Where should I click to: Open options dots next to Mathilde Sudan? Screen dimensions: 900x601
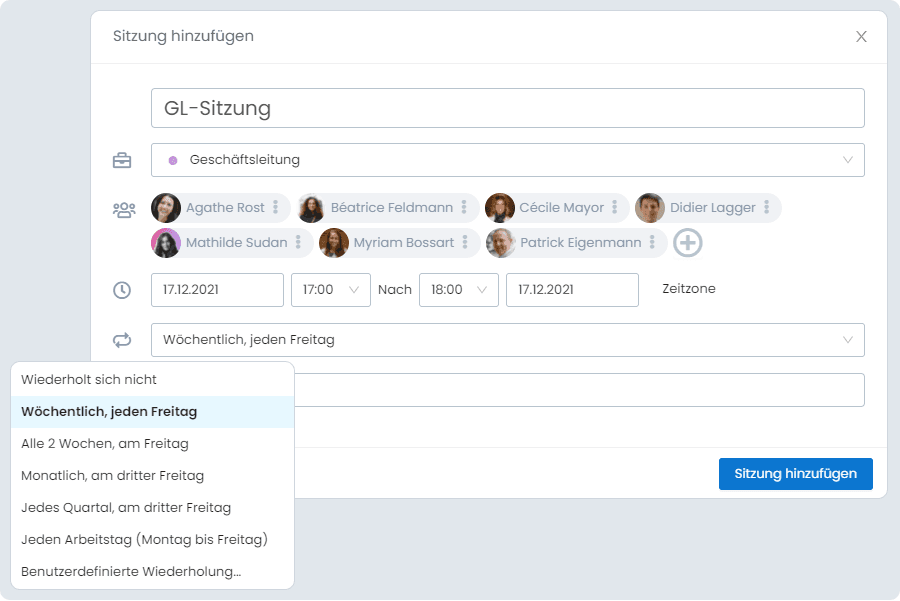[x=298, y=242]
